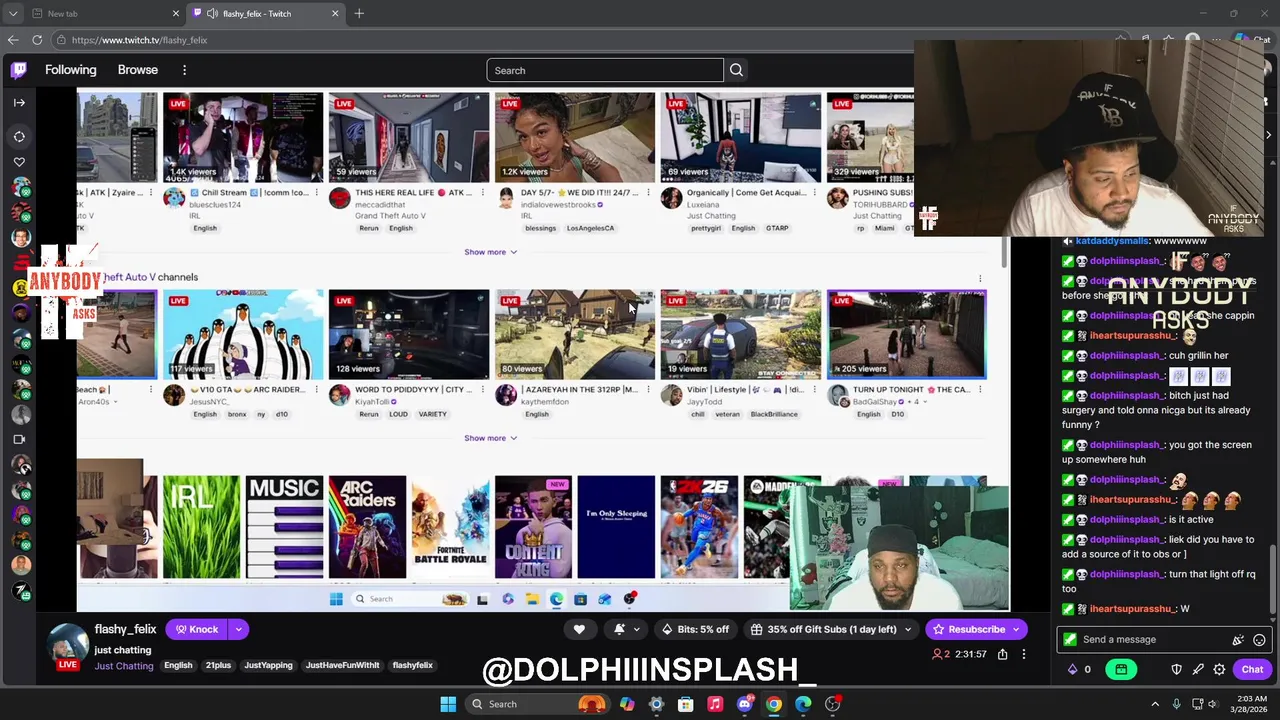The image size is (1280, 720).
Task: Expand the Knock dropdown arrow
Action: pos(238,629)
